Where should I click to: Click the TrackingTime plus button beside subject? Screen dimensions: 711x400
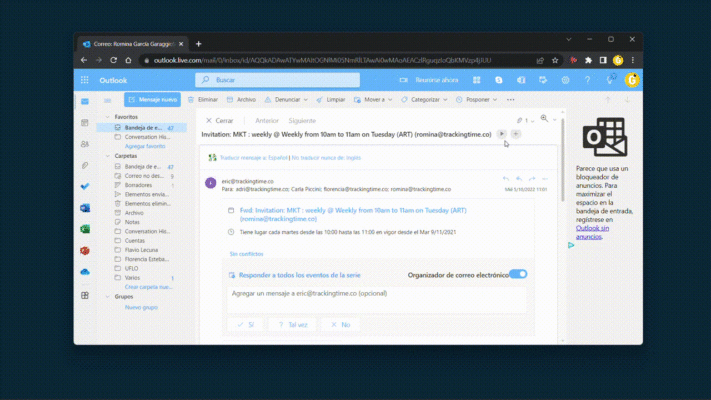tap(516, 134)
